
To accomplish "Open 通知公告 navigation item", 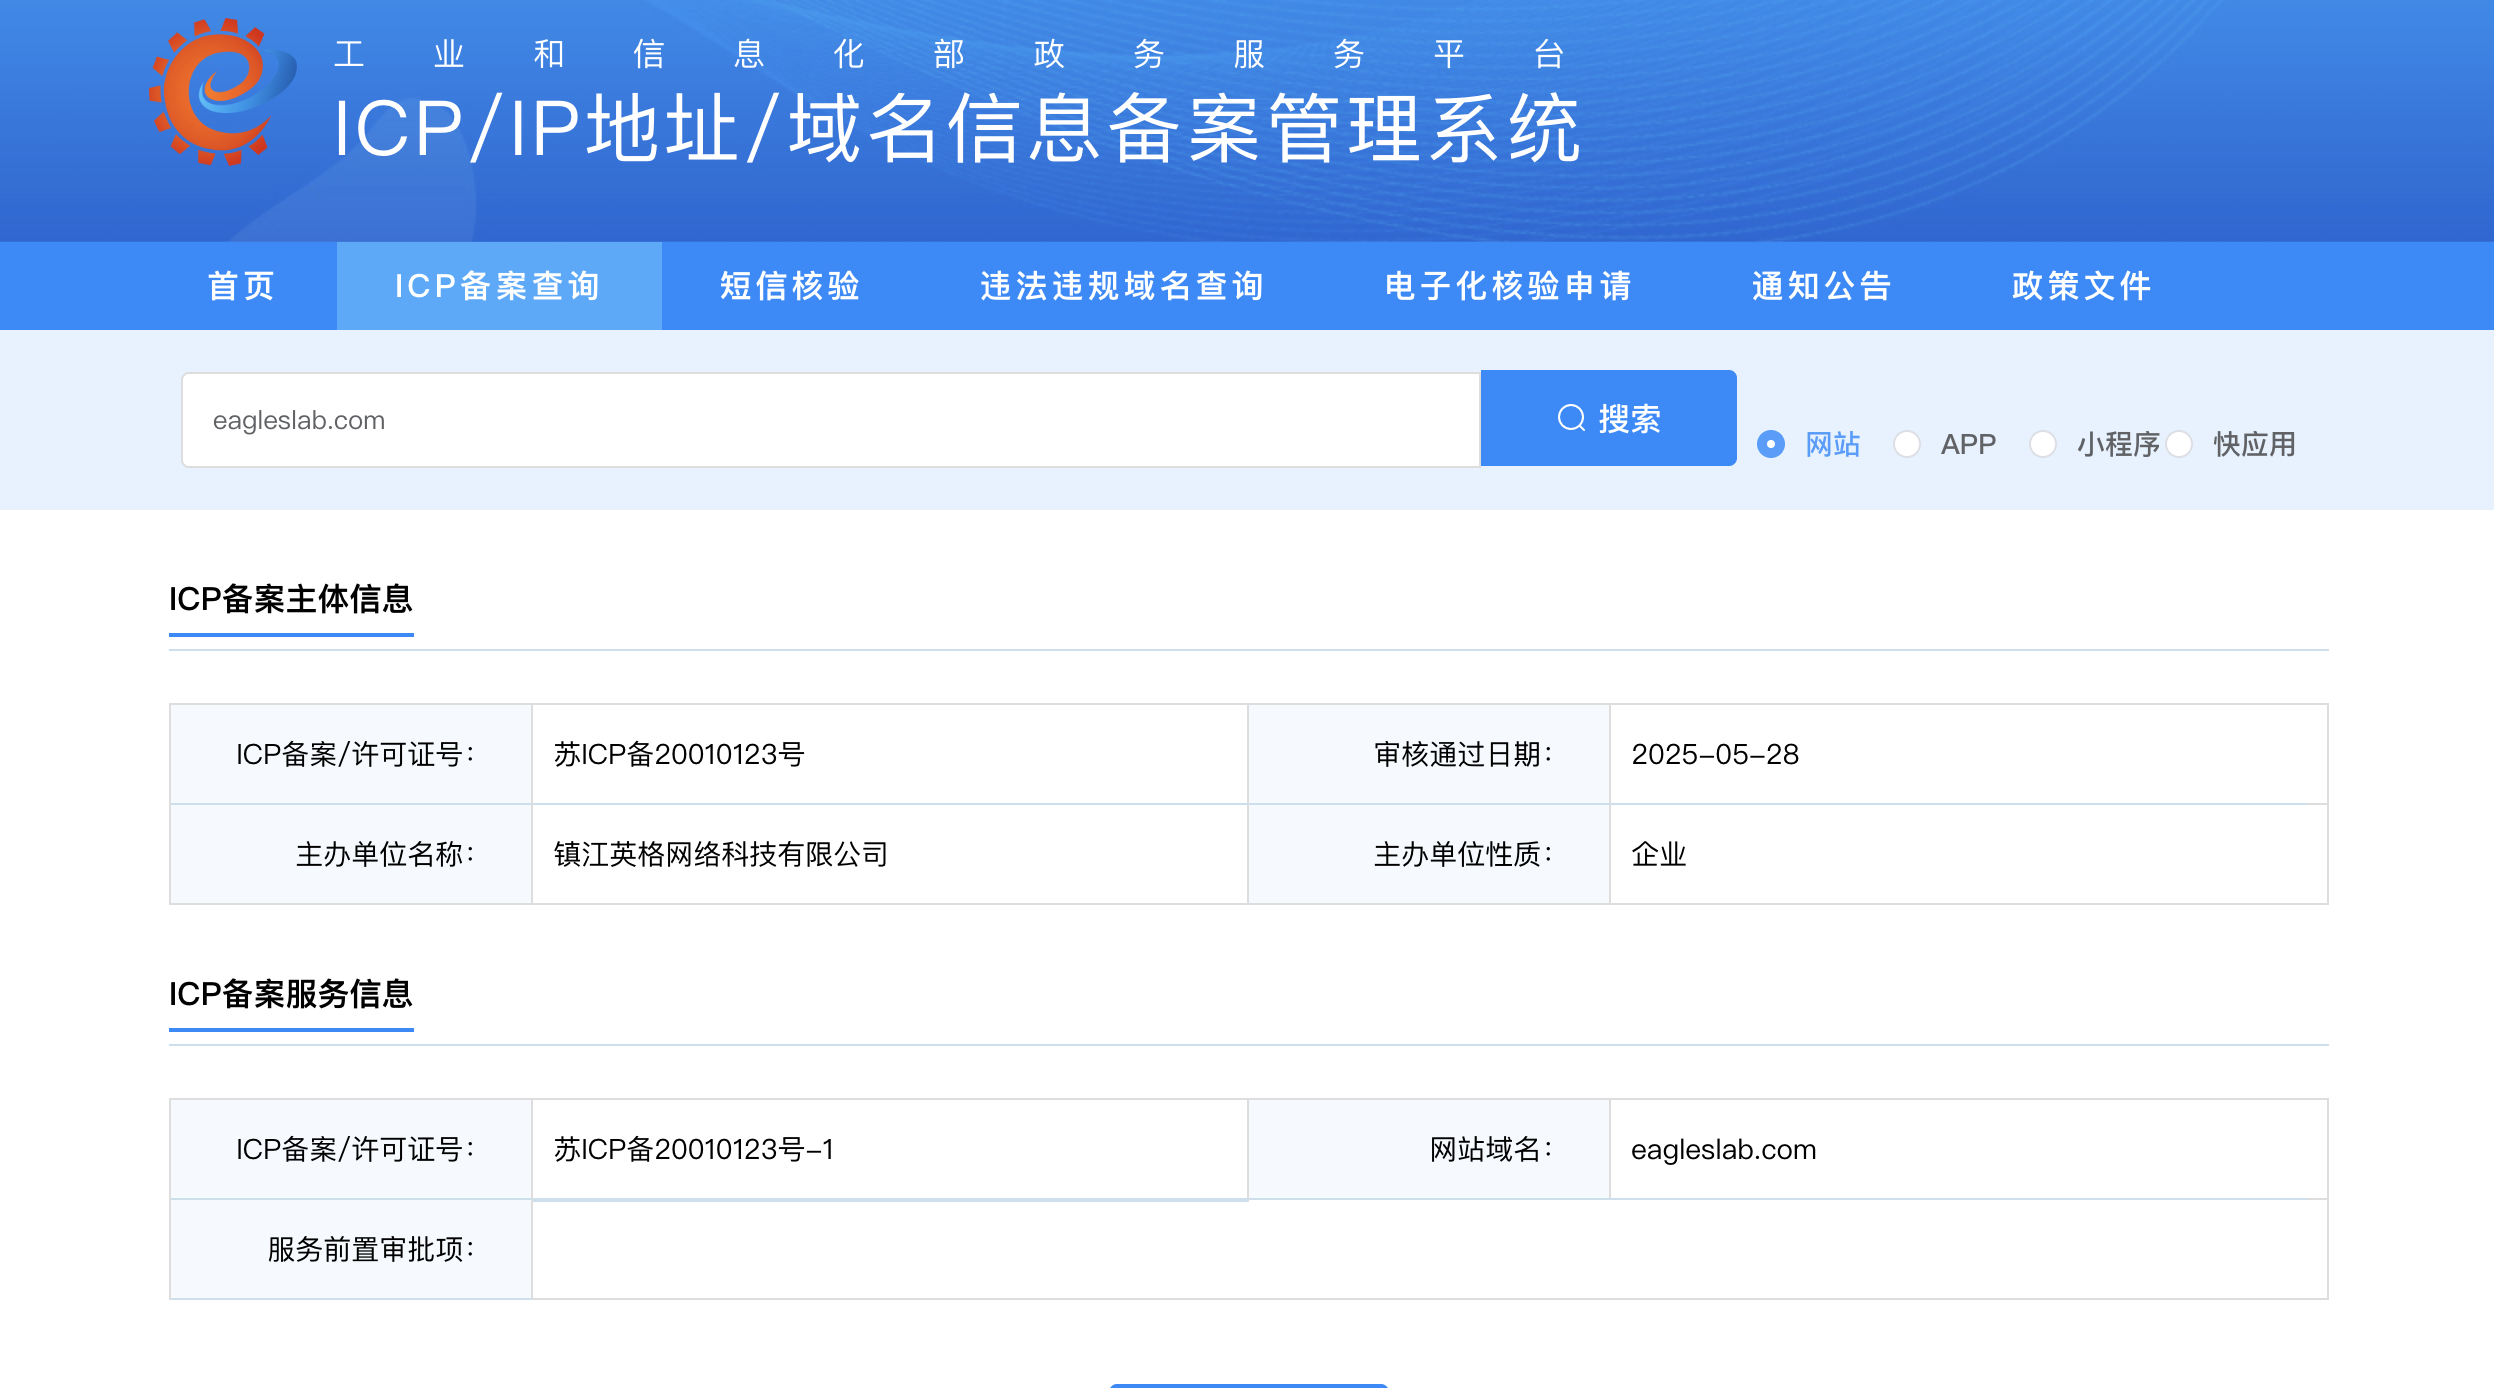I will (1822, 286).
